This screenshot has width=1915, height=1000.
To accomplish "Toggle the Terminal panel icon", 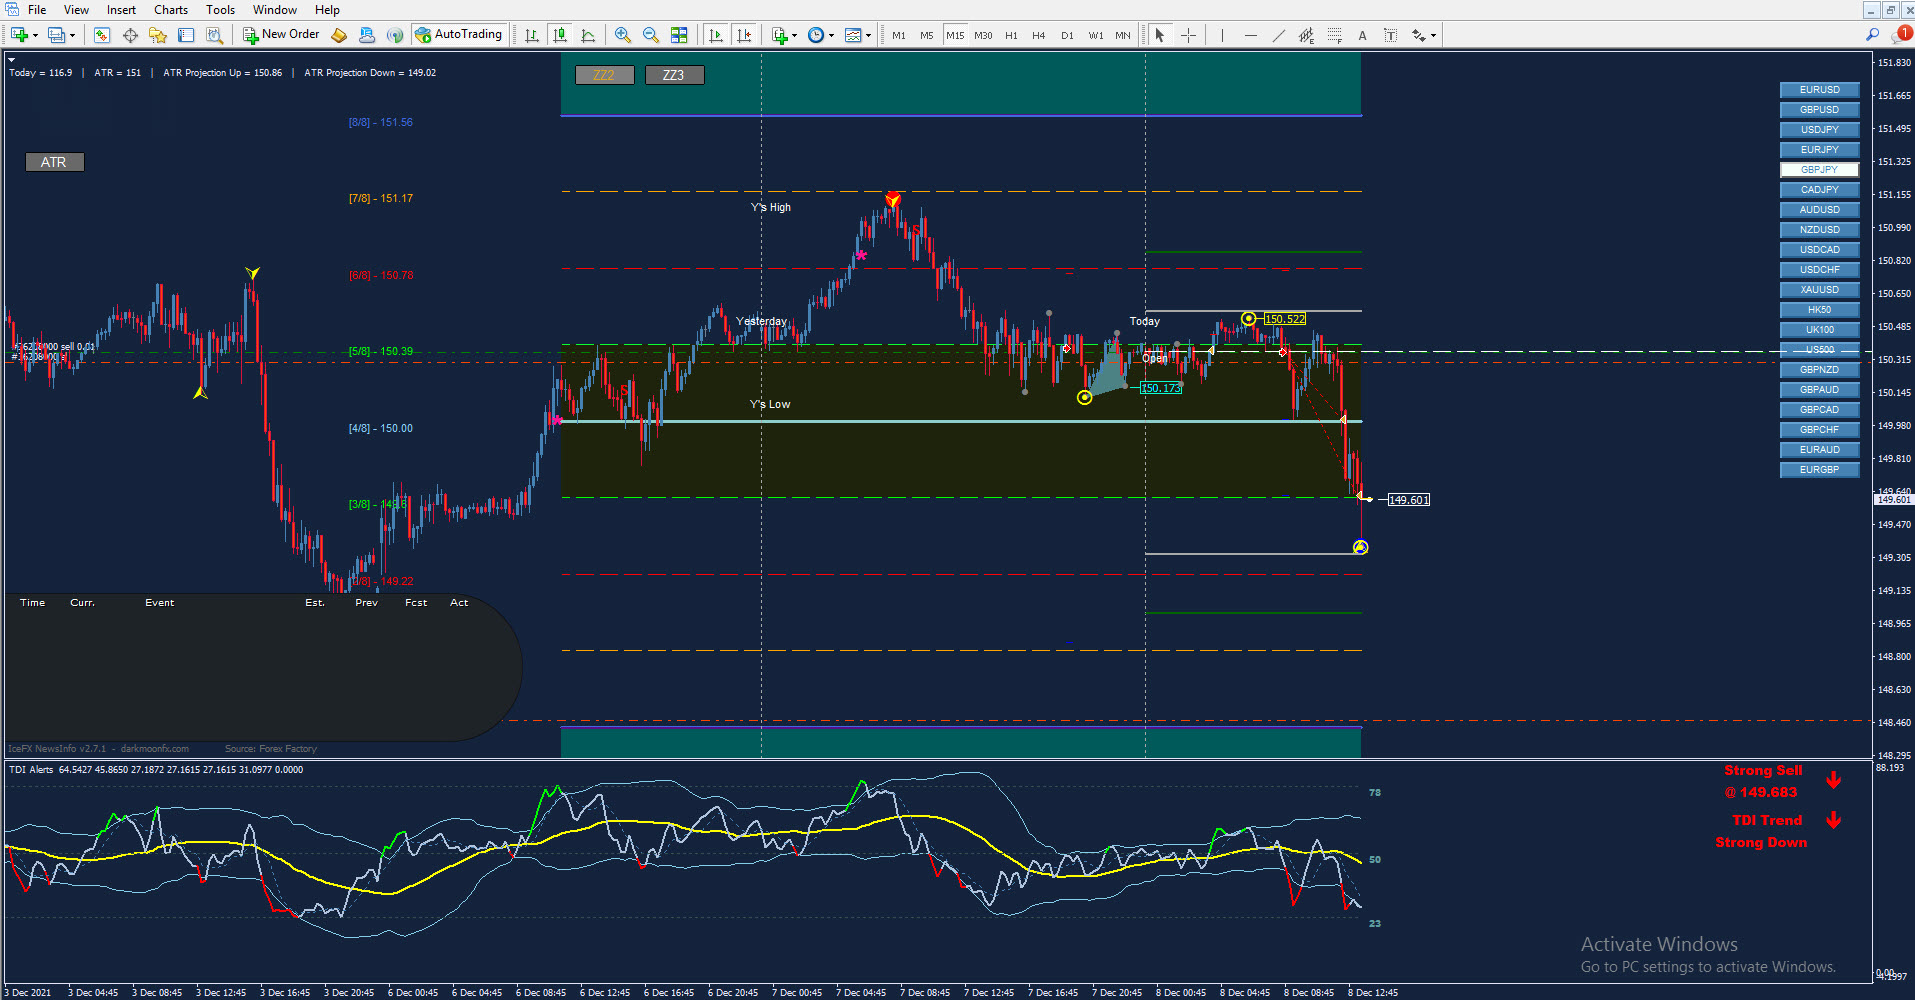I will pos(186,35).
